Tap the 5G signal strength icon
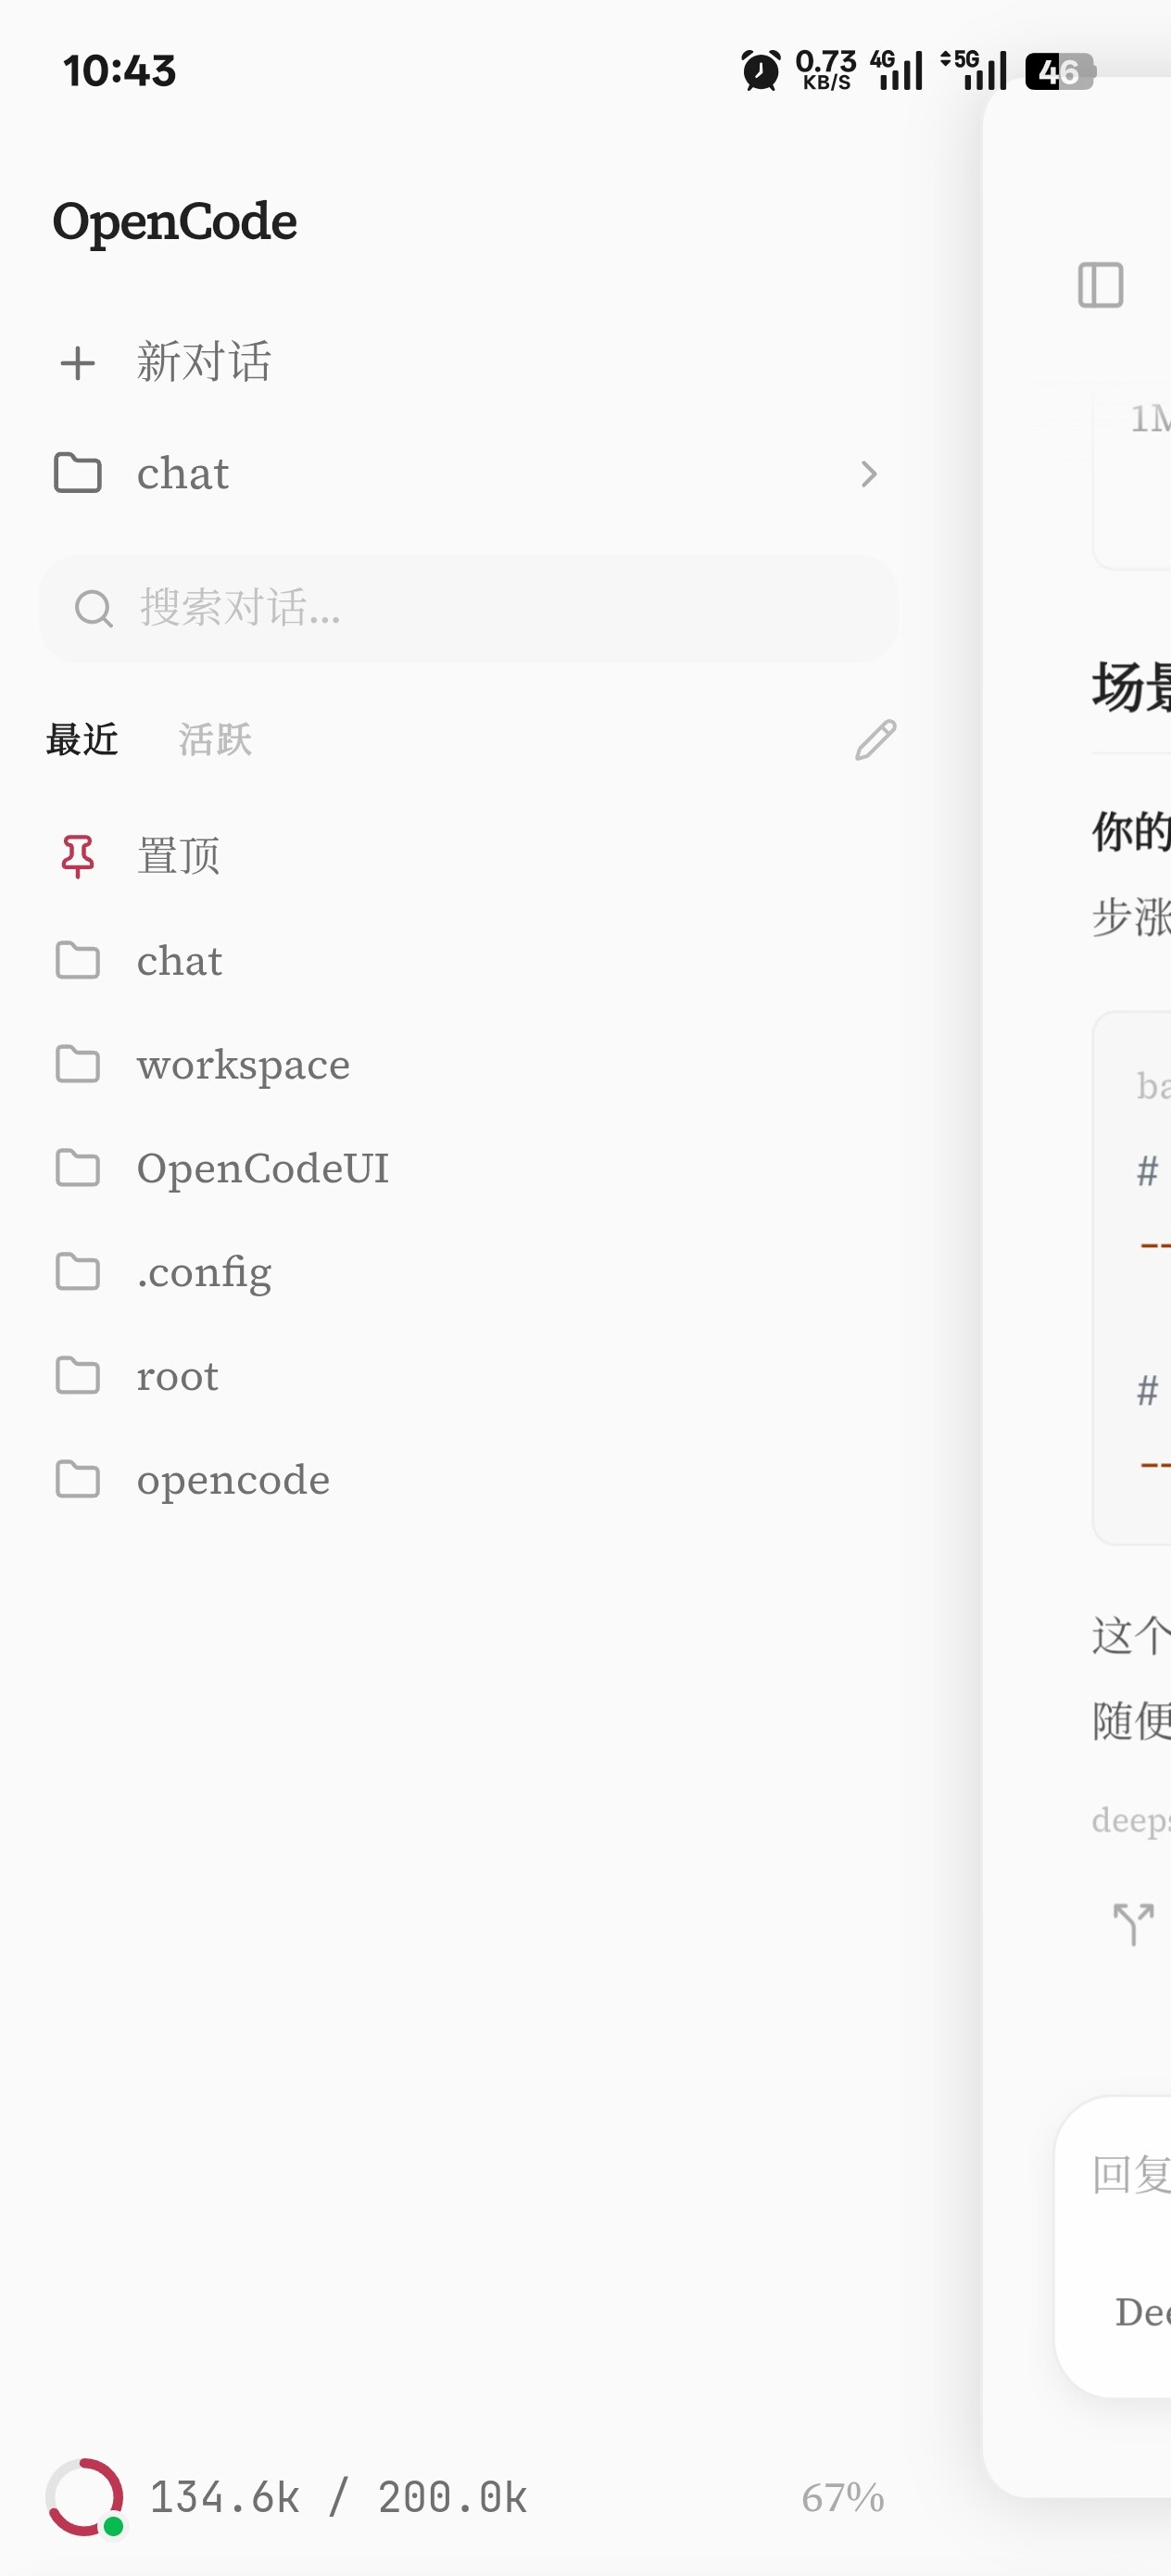 973,70
